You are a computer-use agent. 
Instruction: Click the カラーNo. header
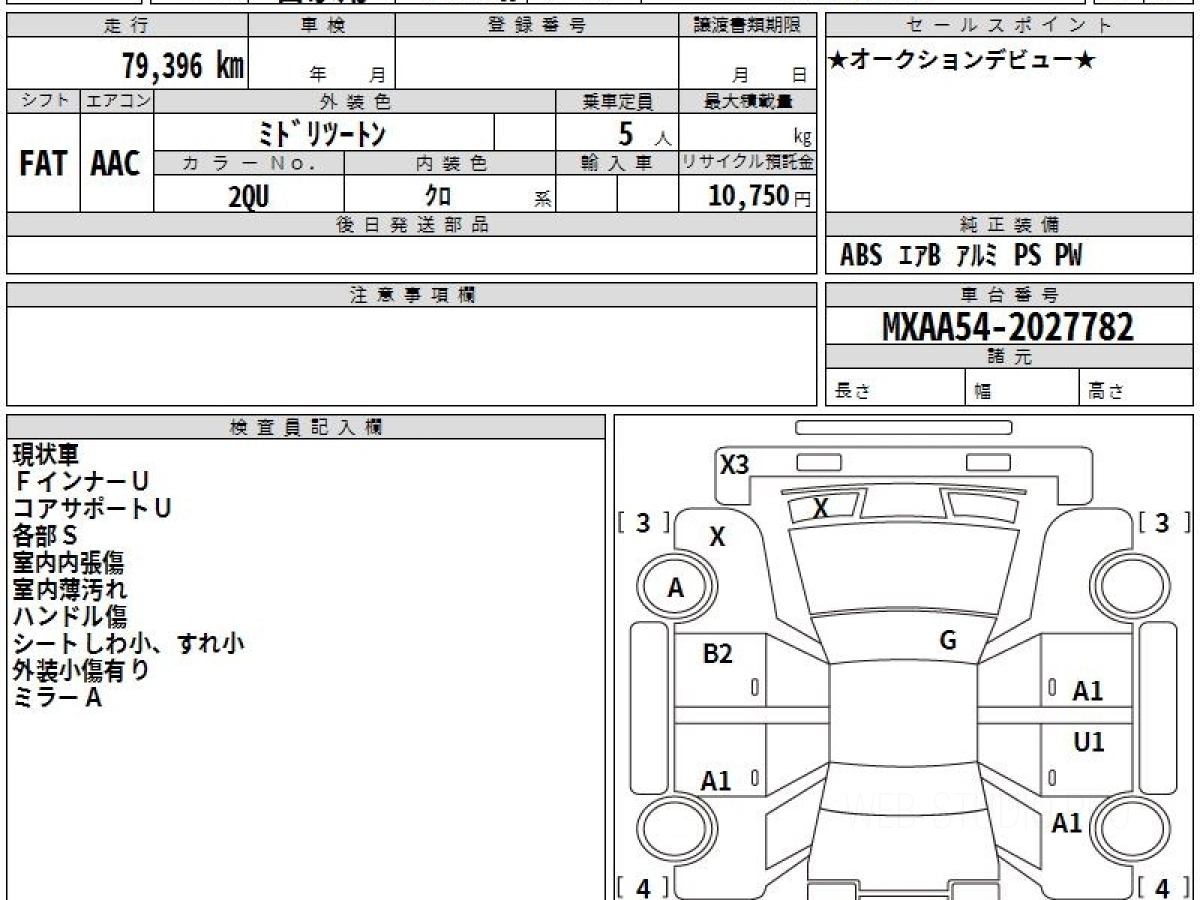(x=249, y=163)
